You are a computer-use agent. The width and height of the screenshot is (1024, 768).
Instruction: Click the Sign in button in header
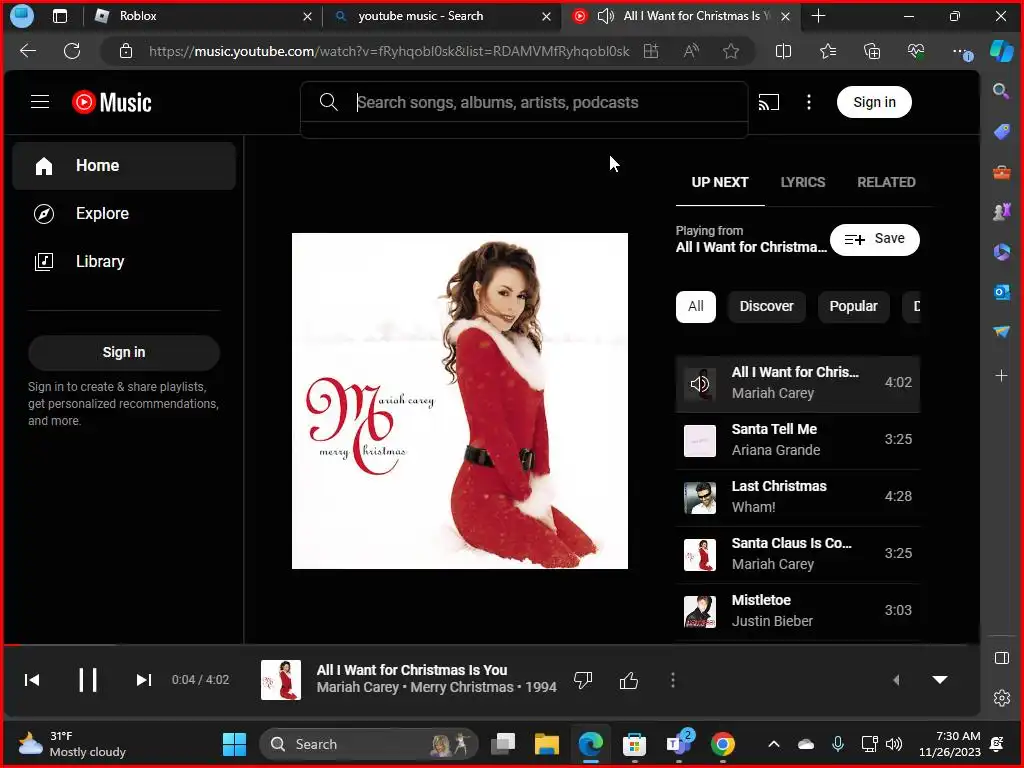pos(874,102)
